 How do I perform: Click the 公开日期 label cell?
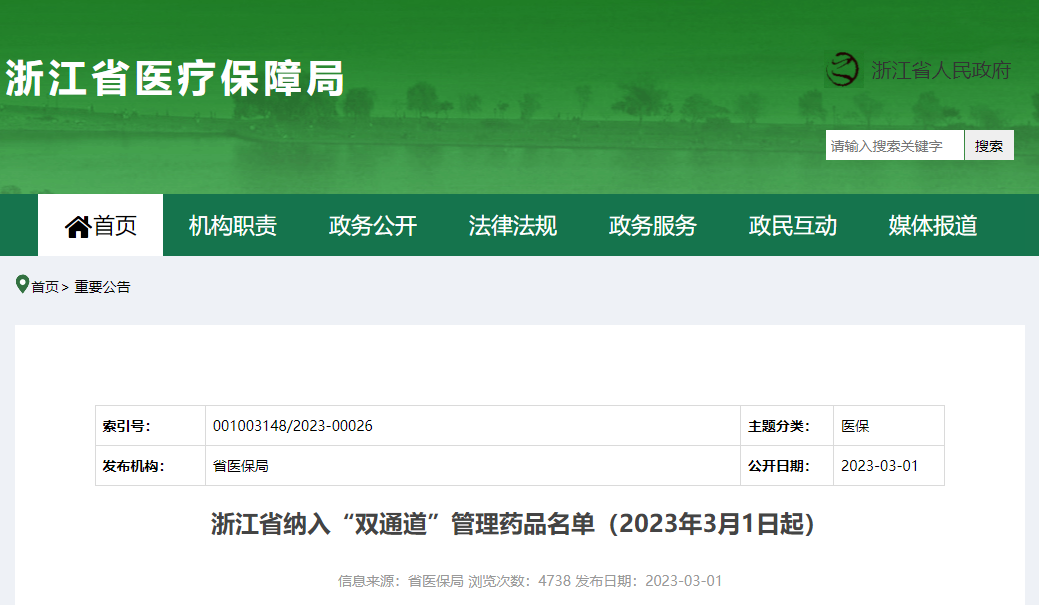(x=787, y=466)
